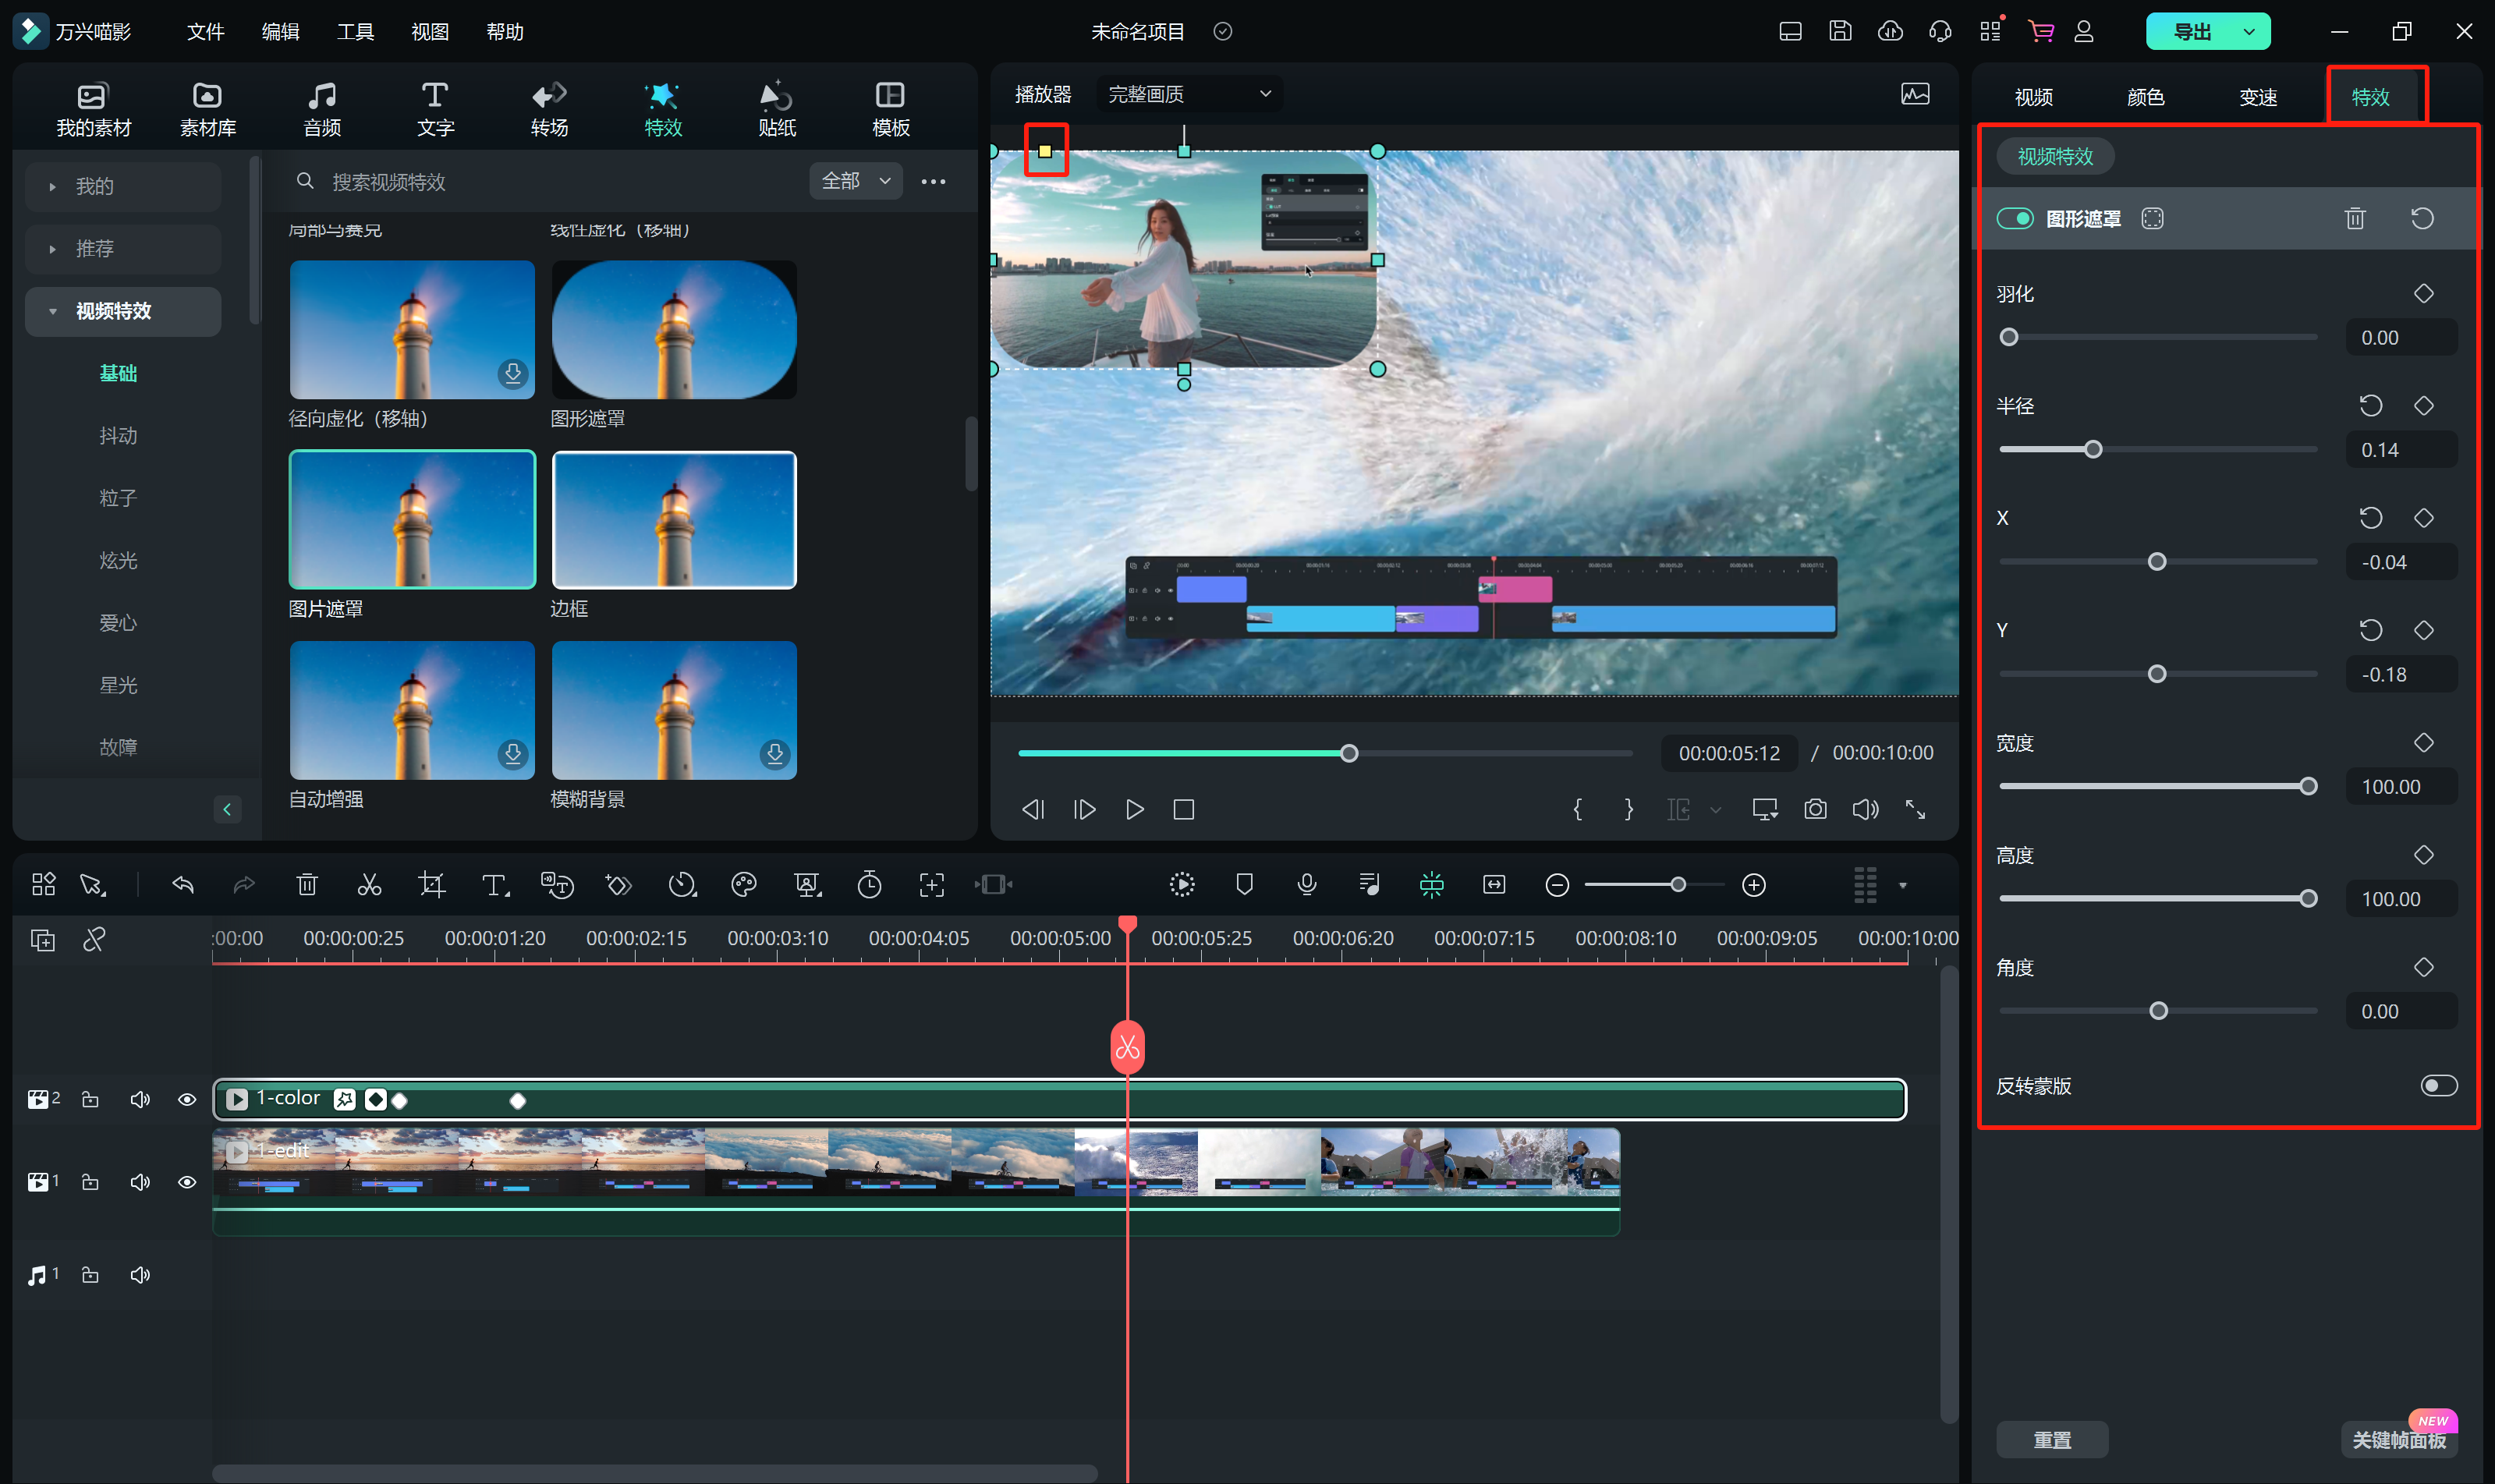This screenshot has height=1484, width=2495.
Task: Add keyframe for 半径 radius parameter
Action: pyautogui.click(x=2423, y=406)
